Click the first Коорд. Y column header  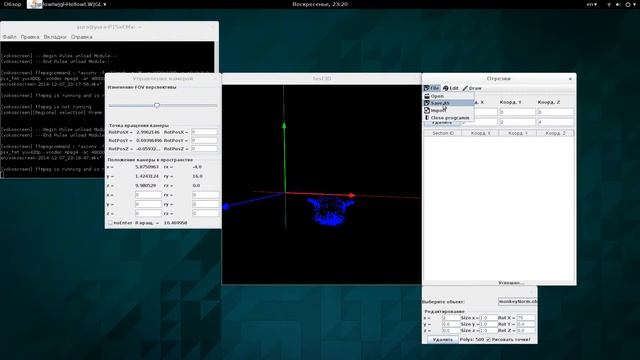pos(518,133)
